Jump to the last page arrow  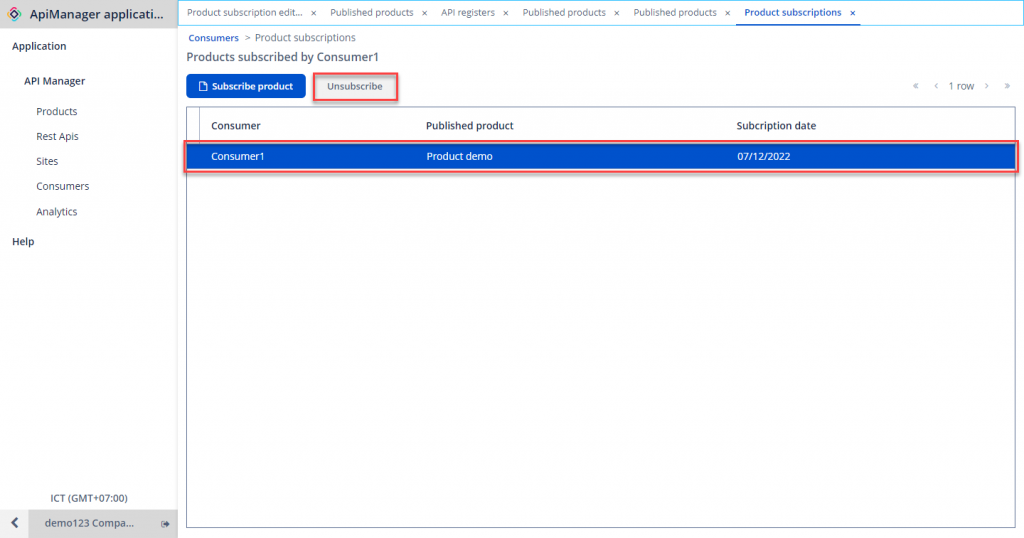(x=1007, y=86)
